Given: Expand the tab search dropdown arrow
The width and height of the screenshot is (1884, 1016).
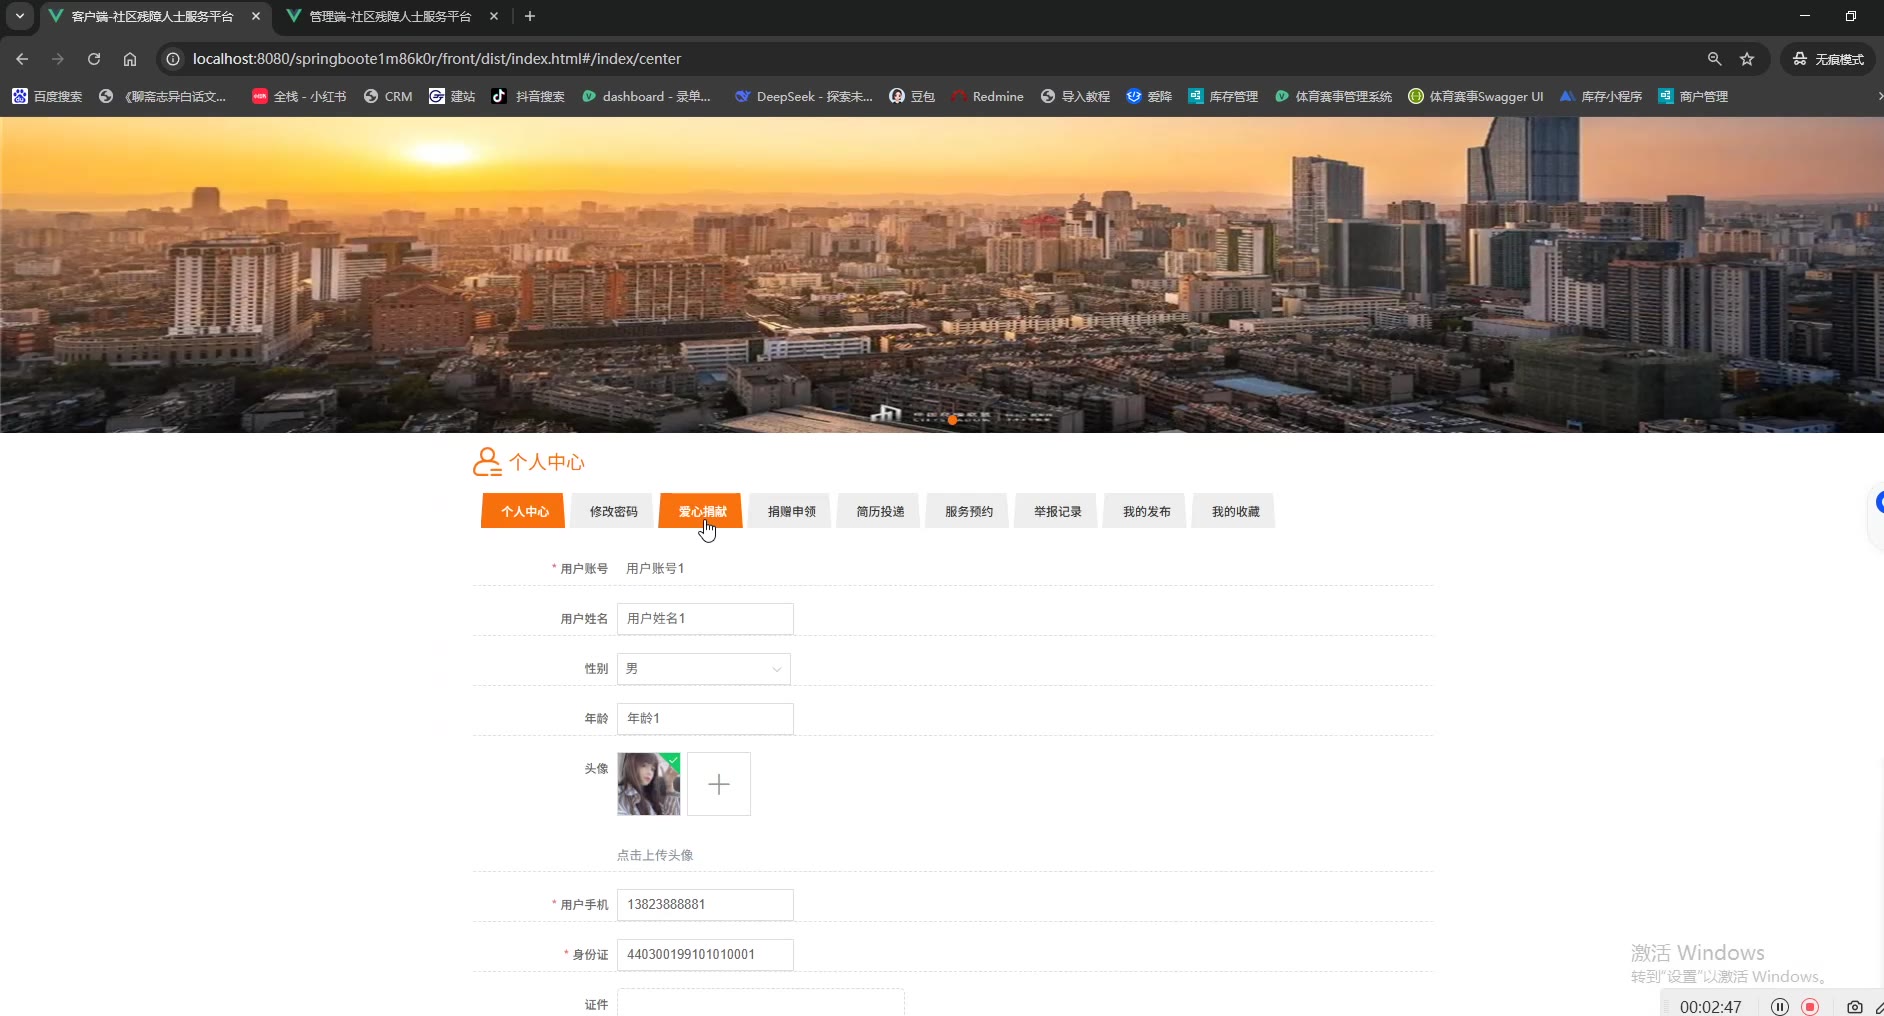Looking at the screenshot, I should pos(20,16).
